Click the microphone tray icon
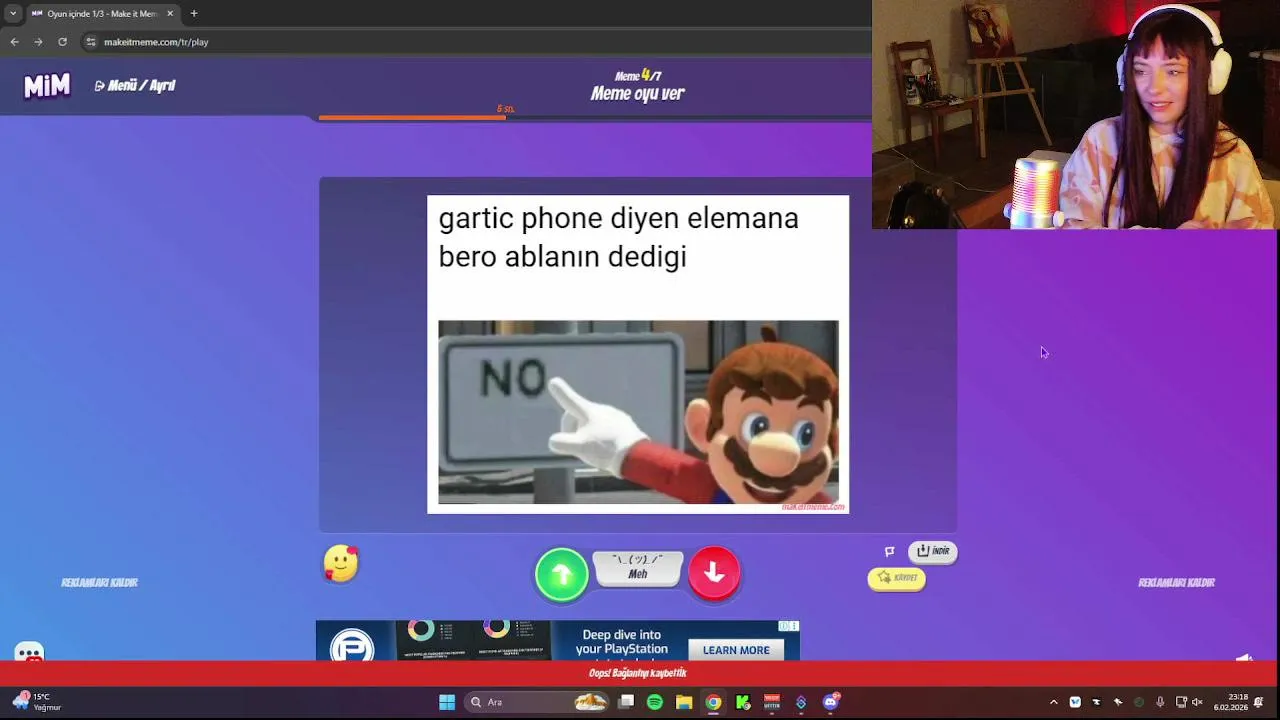The width and height of the screenshot is (1280, 720). (1160, 702)
